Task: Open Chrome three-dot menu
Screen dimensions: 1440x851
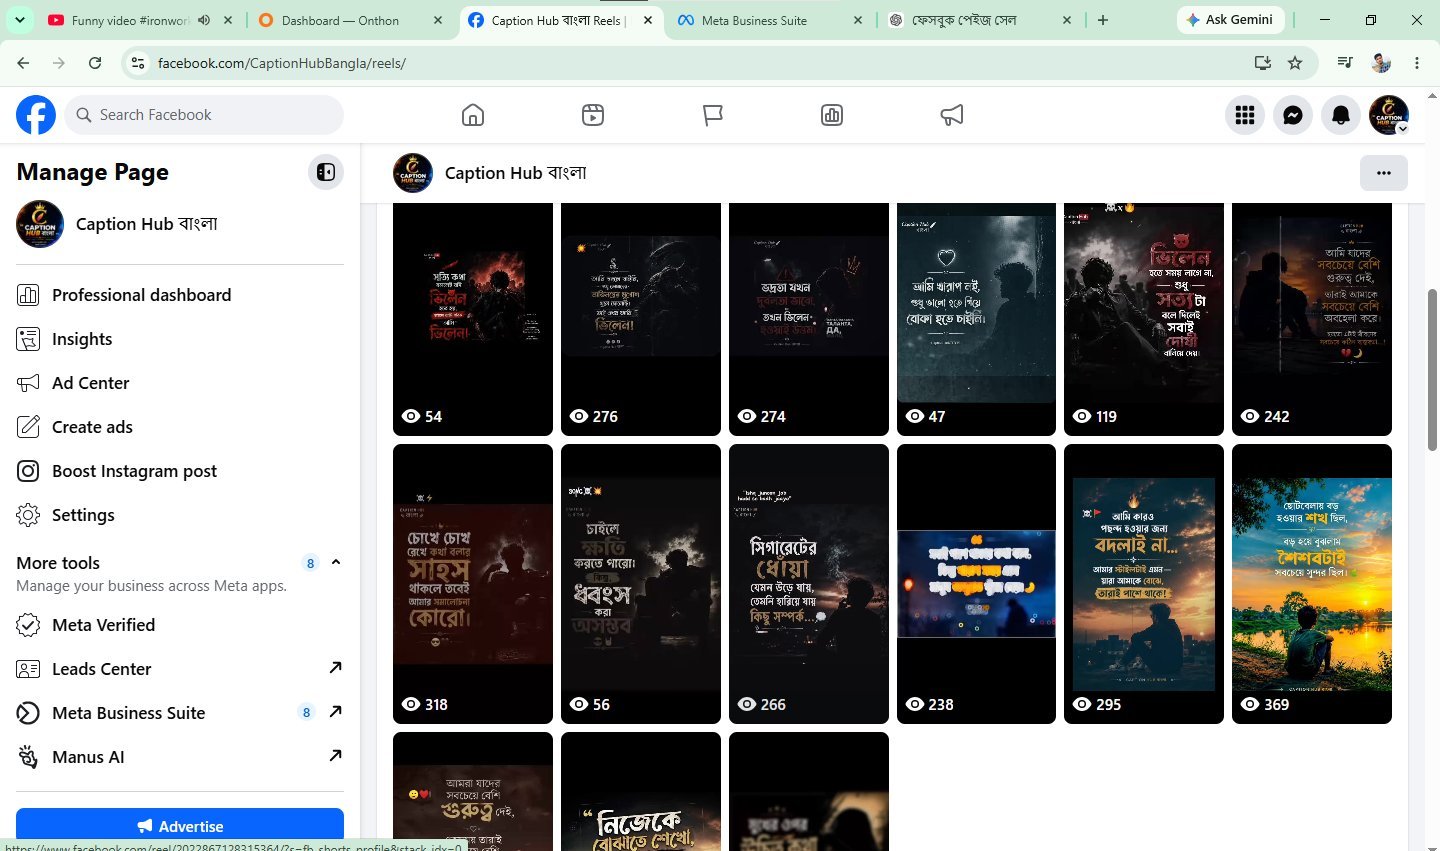Action: tap(1417, 63)
